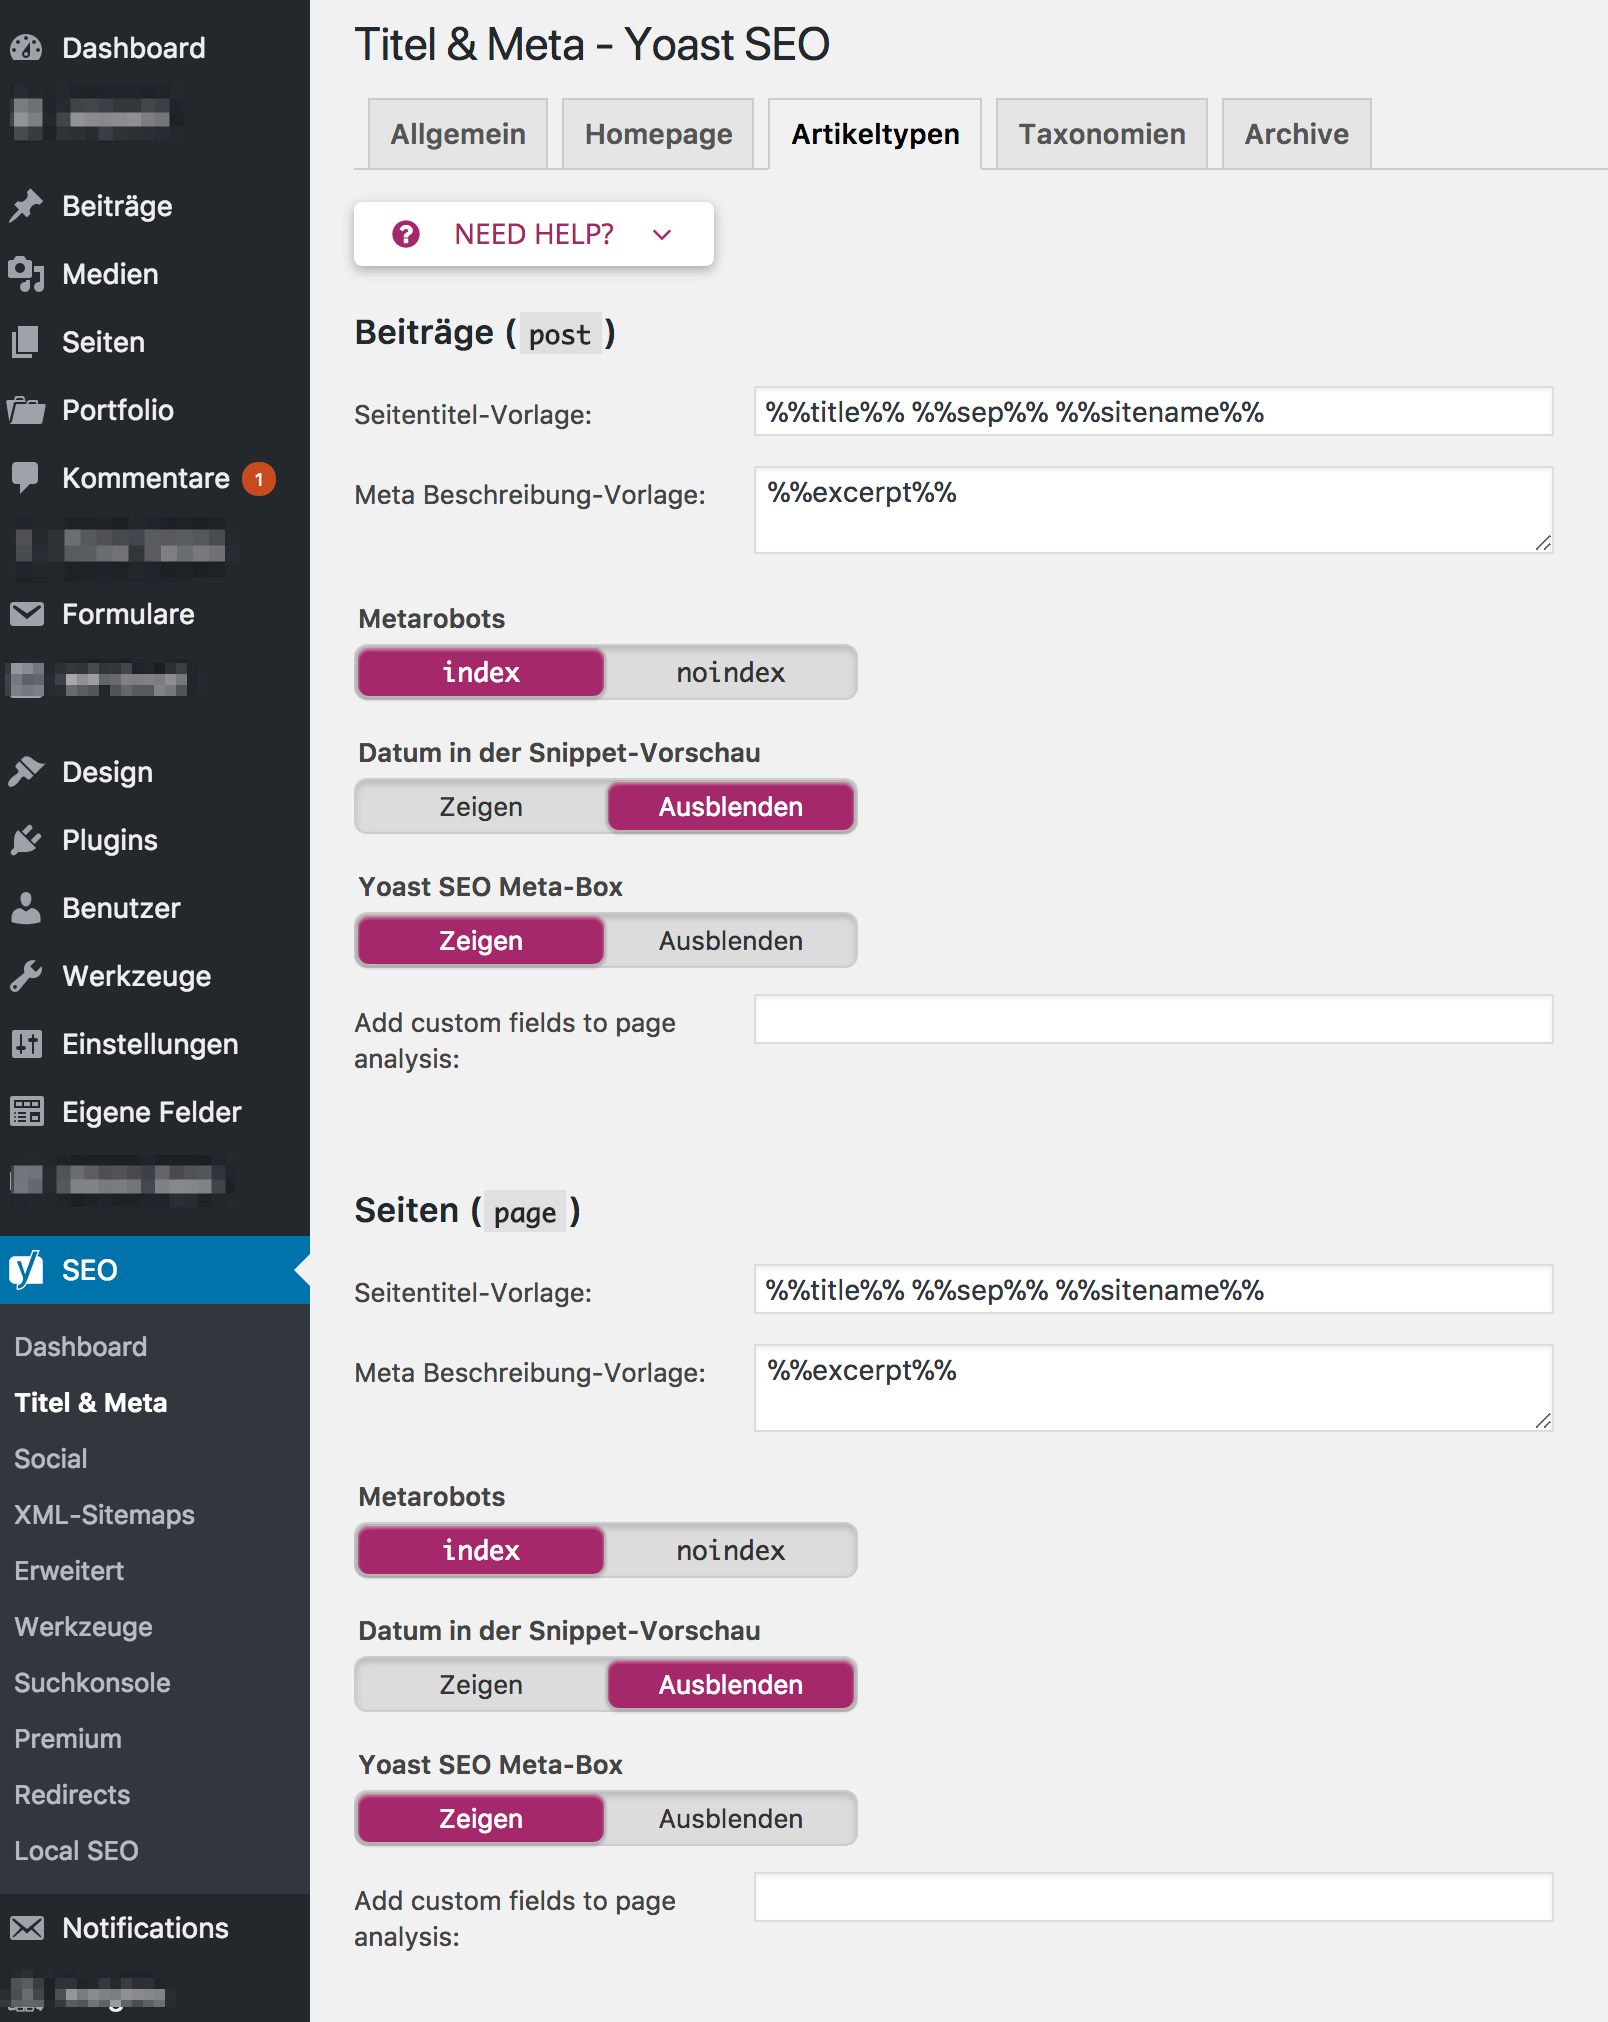Click Seiten custom fields analysis input
The width and height of the screenshot is (1608, 2022).
[x=1153, y=1897]
